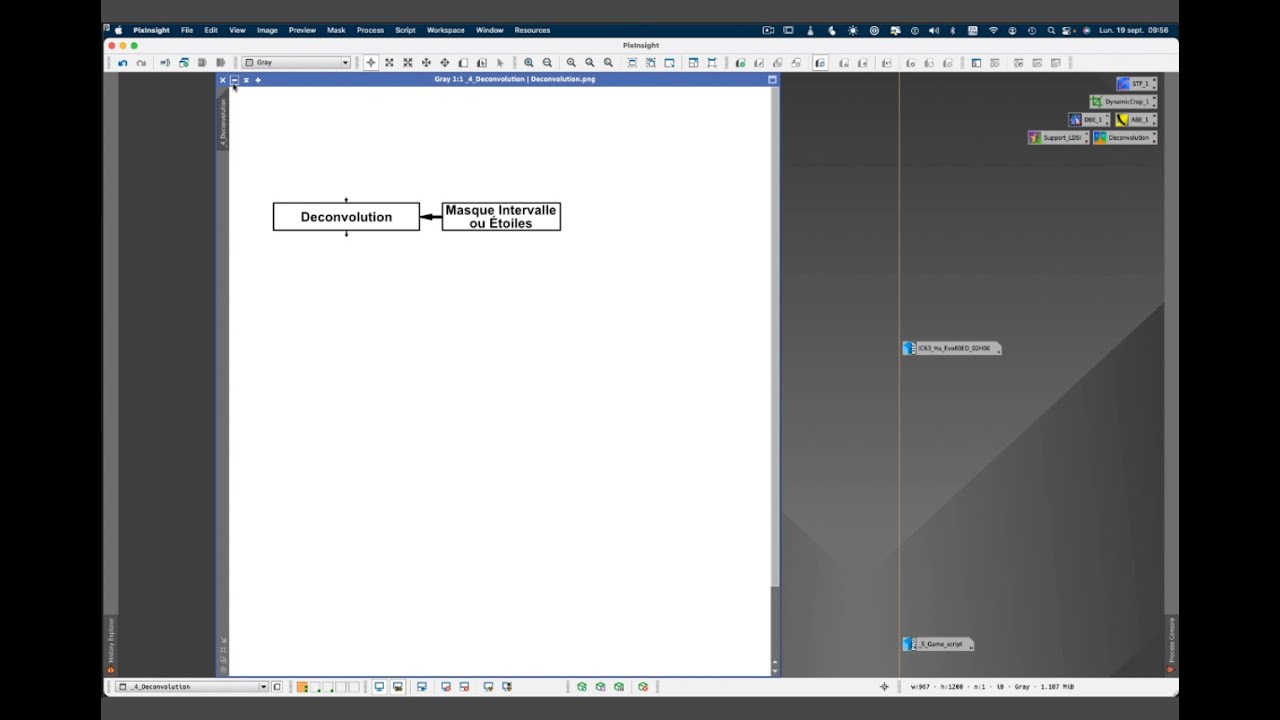Click the Deconvolution box in the diagram

coord(346,217)
